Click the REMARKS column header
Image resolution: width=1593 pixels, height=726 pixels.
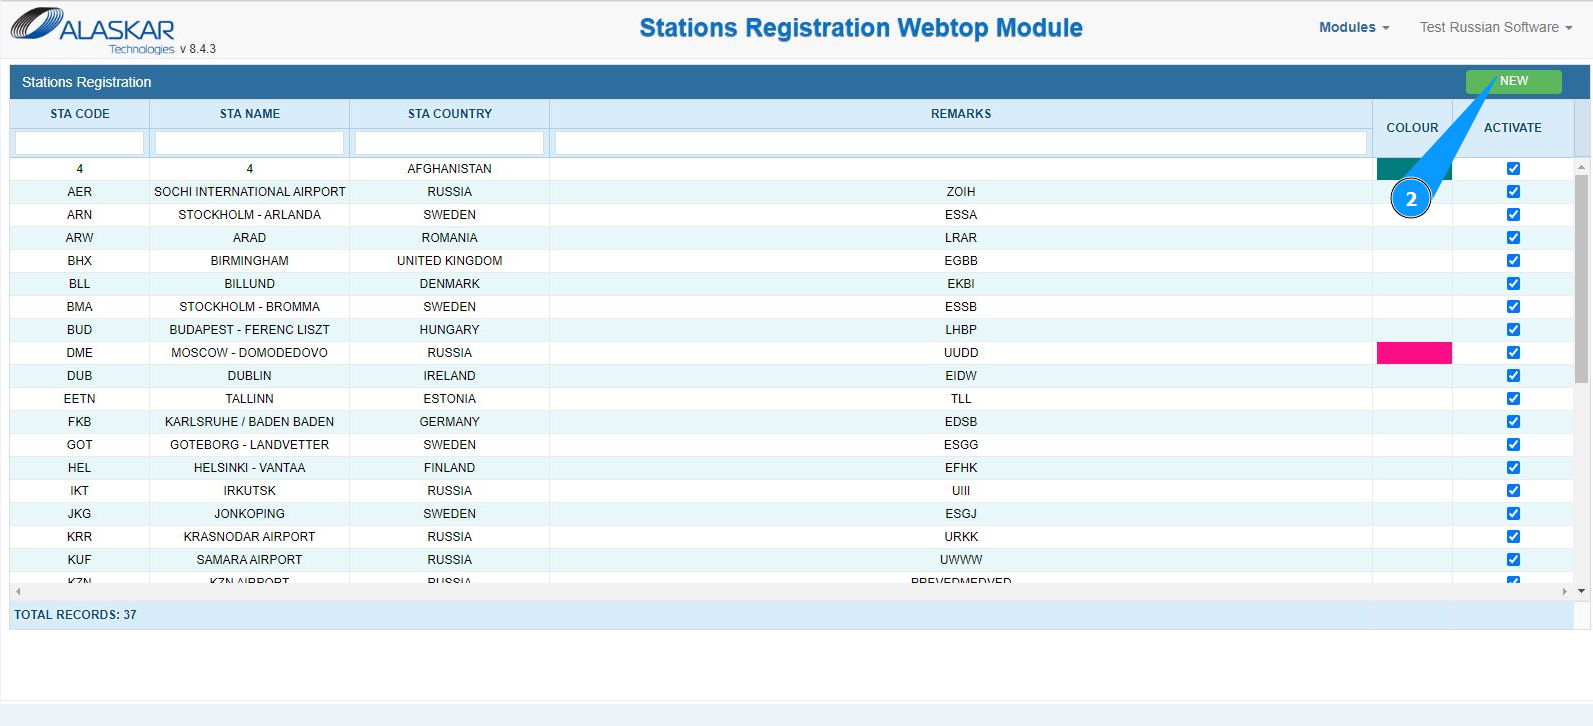tap(961, 114)
